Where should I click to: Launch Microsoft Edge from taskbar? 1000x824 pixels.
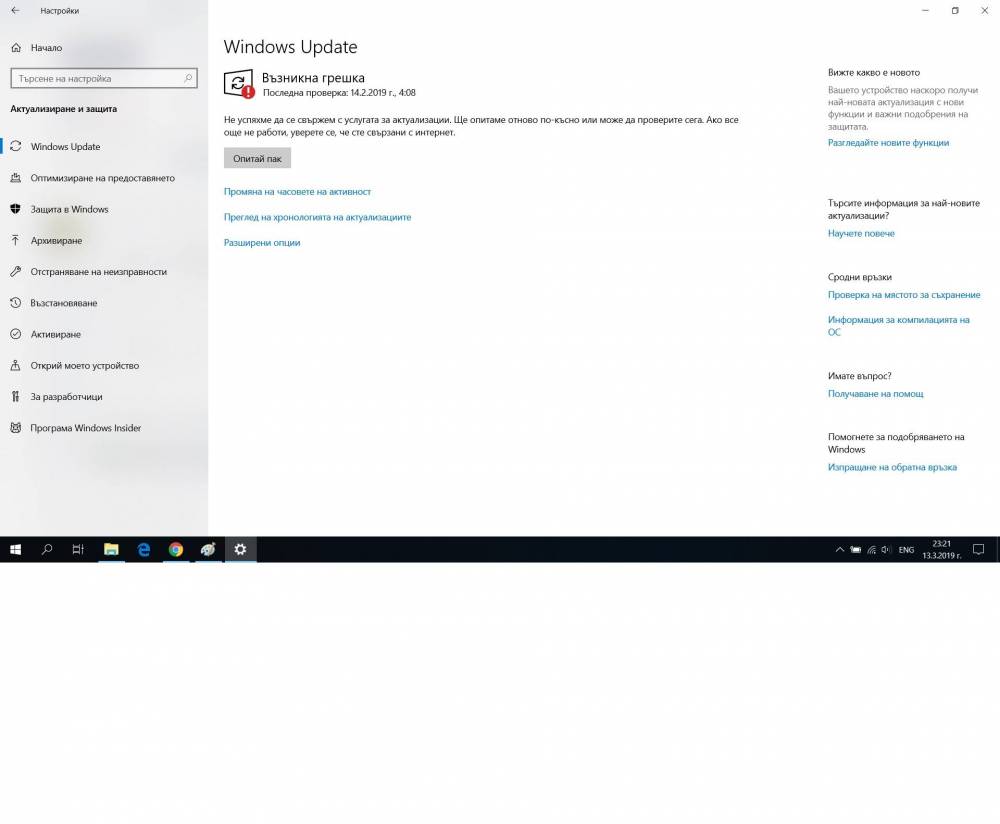(143, 549)
